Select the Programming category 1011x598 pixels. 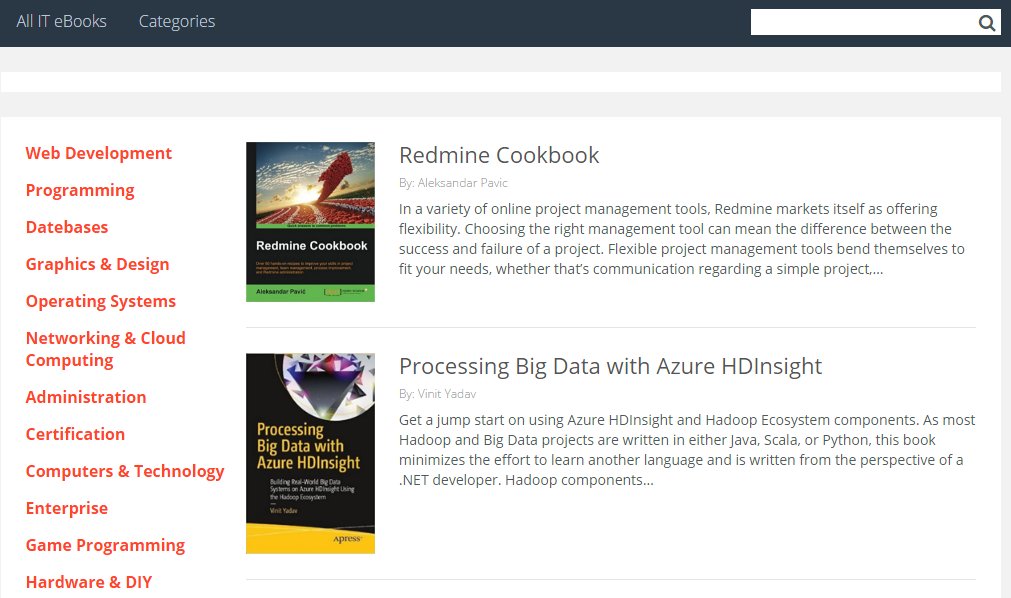(x=80, y=190)
